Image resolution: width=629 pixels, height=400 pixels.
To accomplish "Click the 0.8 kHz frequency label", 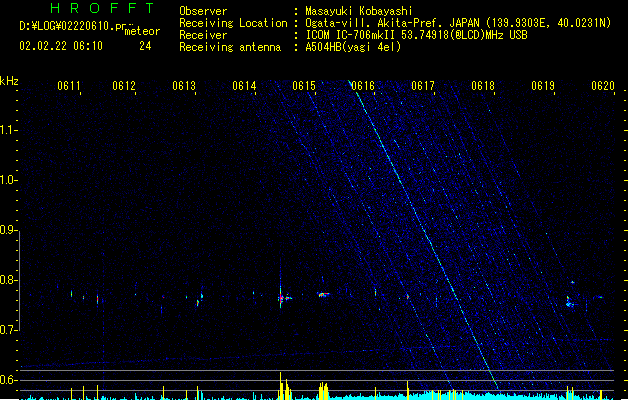I will pyautogui.click(x=7, y=280).
